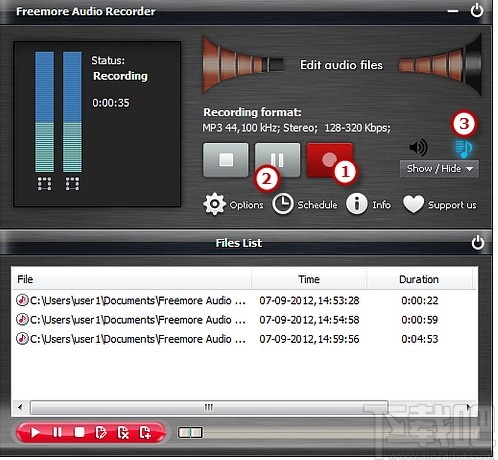Click the files list horizontal scrollbar thumb

click(x=209, y=407)
